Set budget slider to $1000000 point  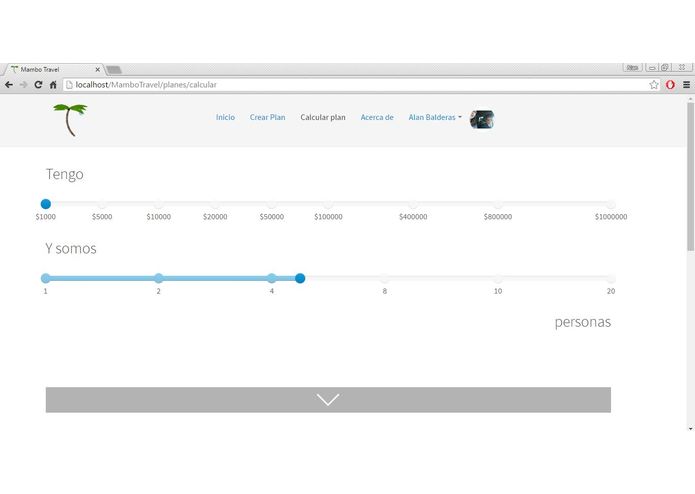pos(611,204)
